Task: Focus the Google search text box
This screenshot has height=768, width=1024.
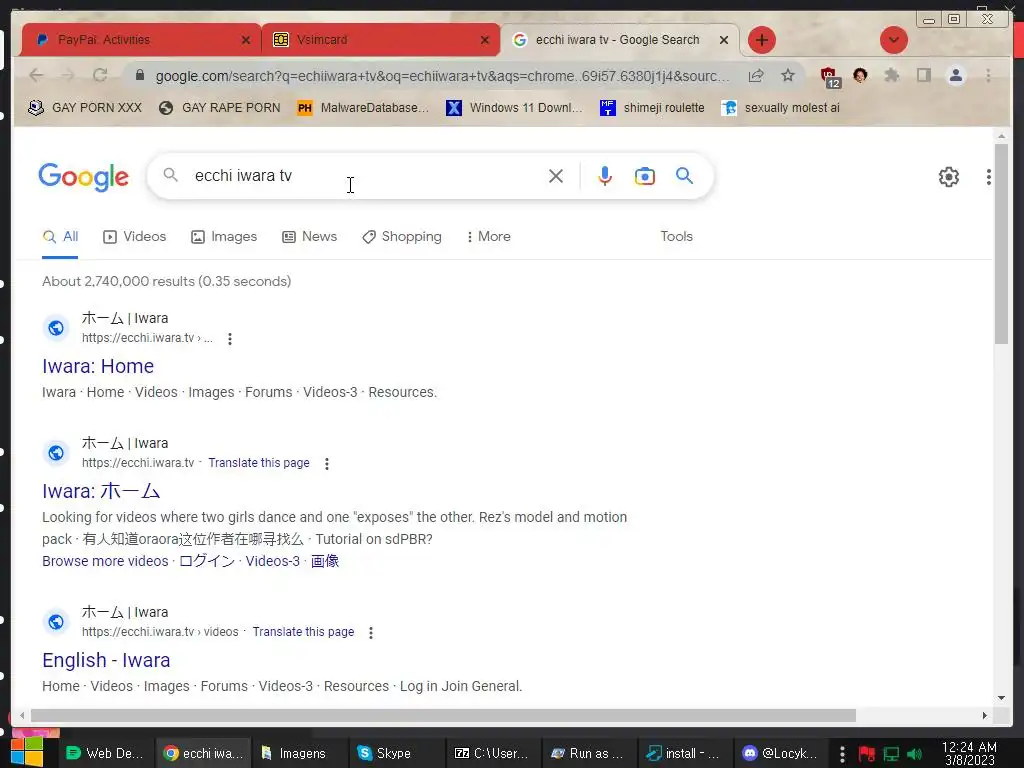Action: pyautogui.click(x=366, y=176)
